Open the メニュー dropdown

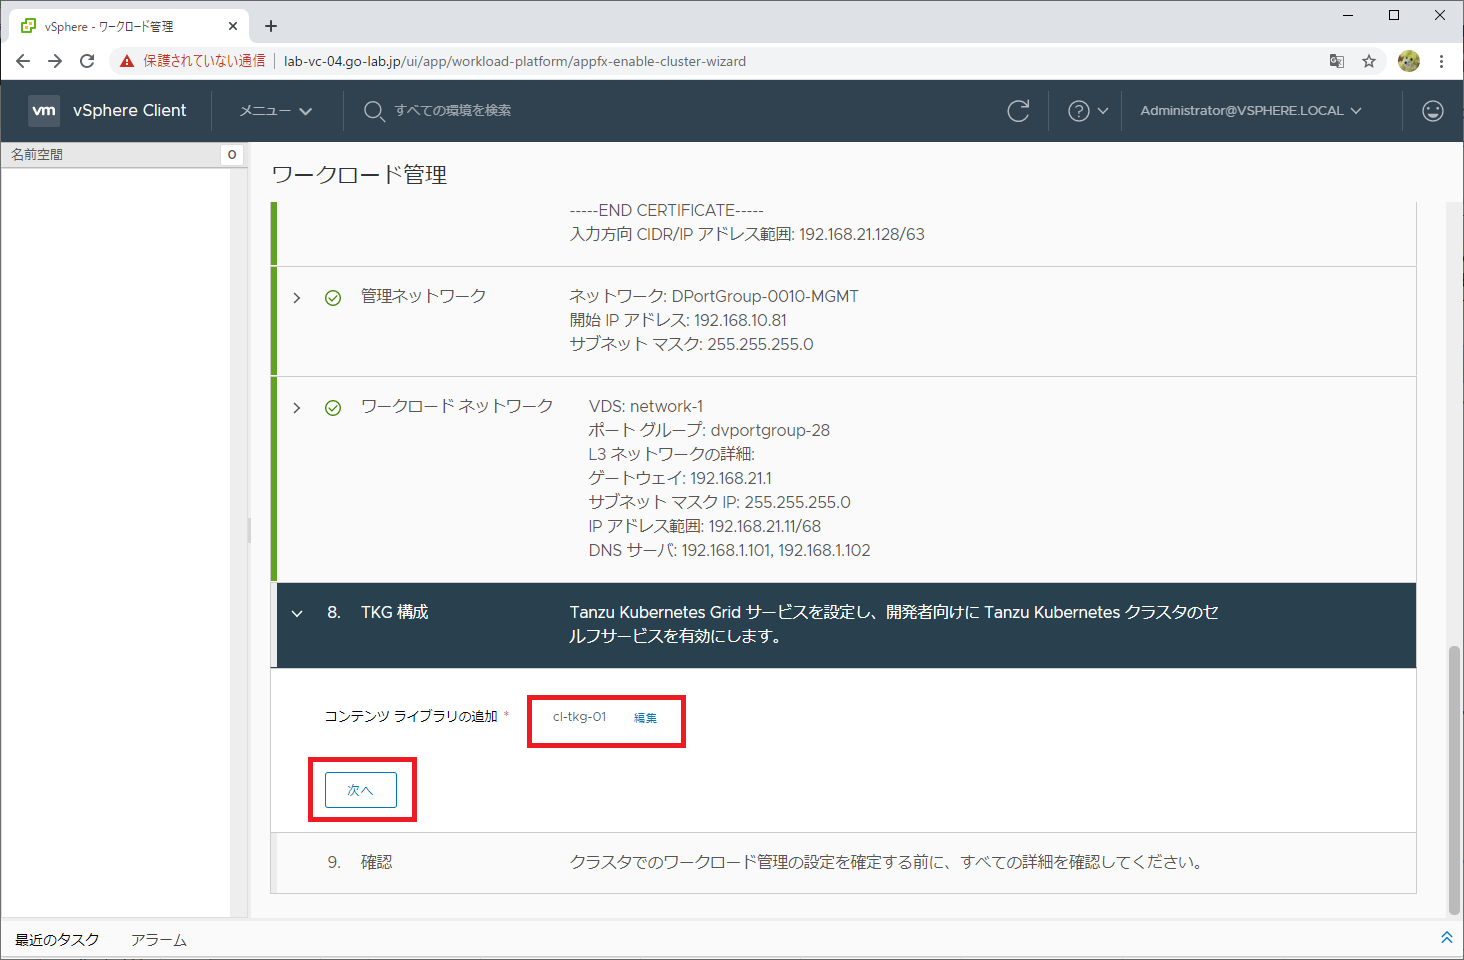point(276,111)
